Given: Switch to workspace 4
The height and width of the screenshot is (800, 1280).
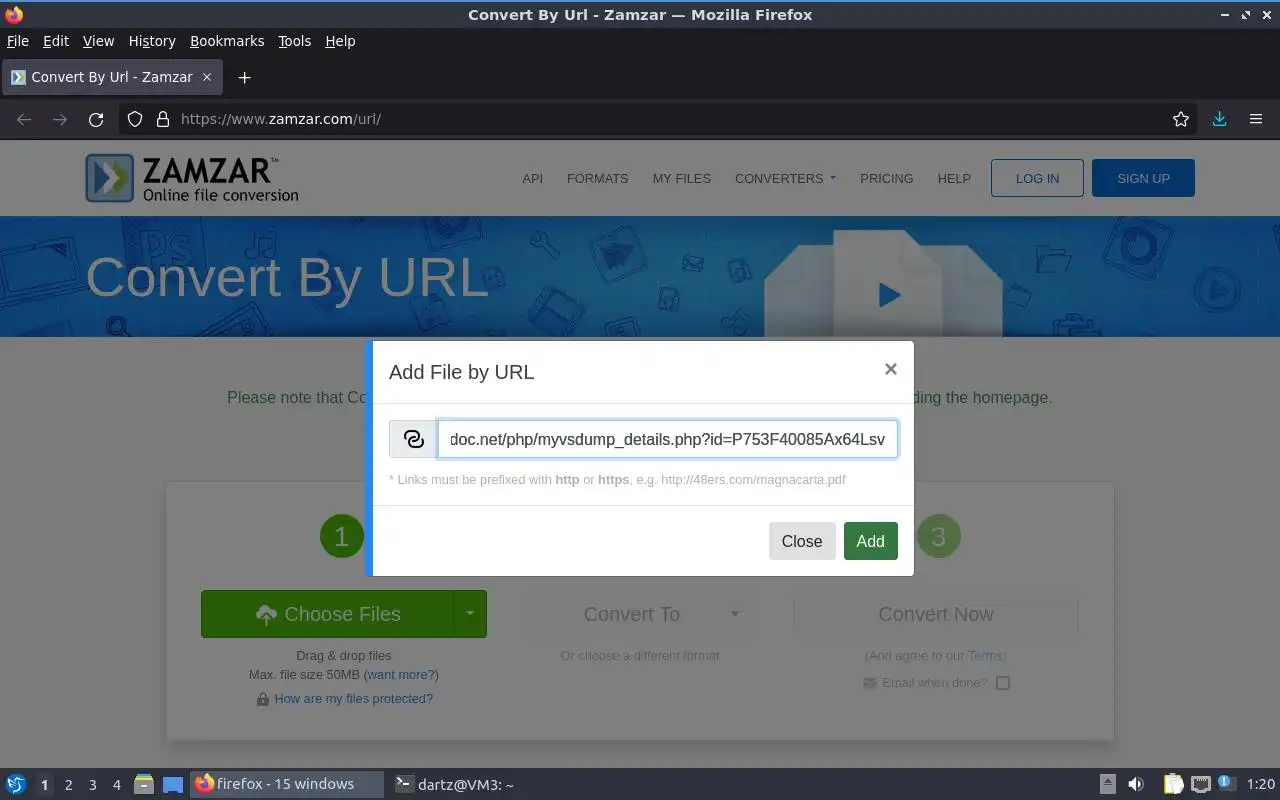Looking at the screenshot, I should click(116, 785).
